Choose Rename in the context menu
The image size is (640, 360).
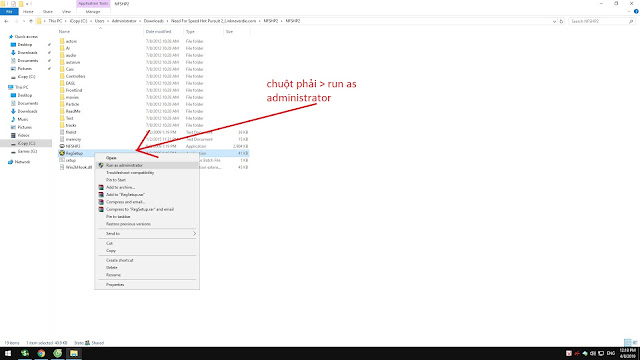point(147,275)
